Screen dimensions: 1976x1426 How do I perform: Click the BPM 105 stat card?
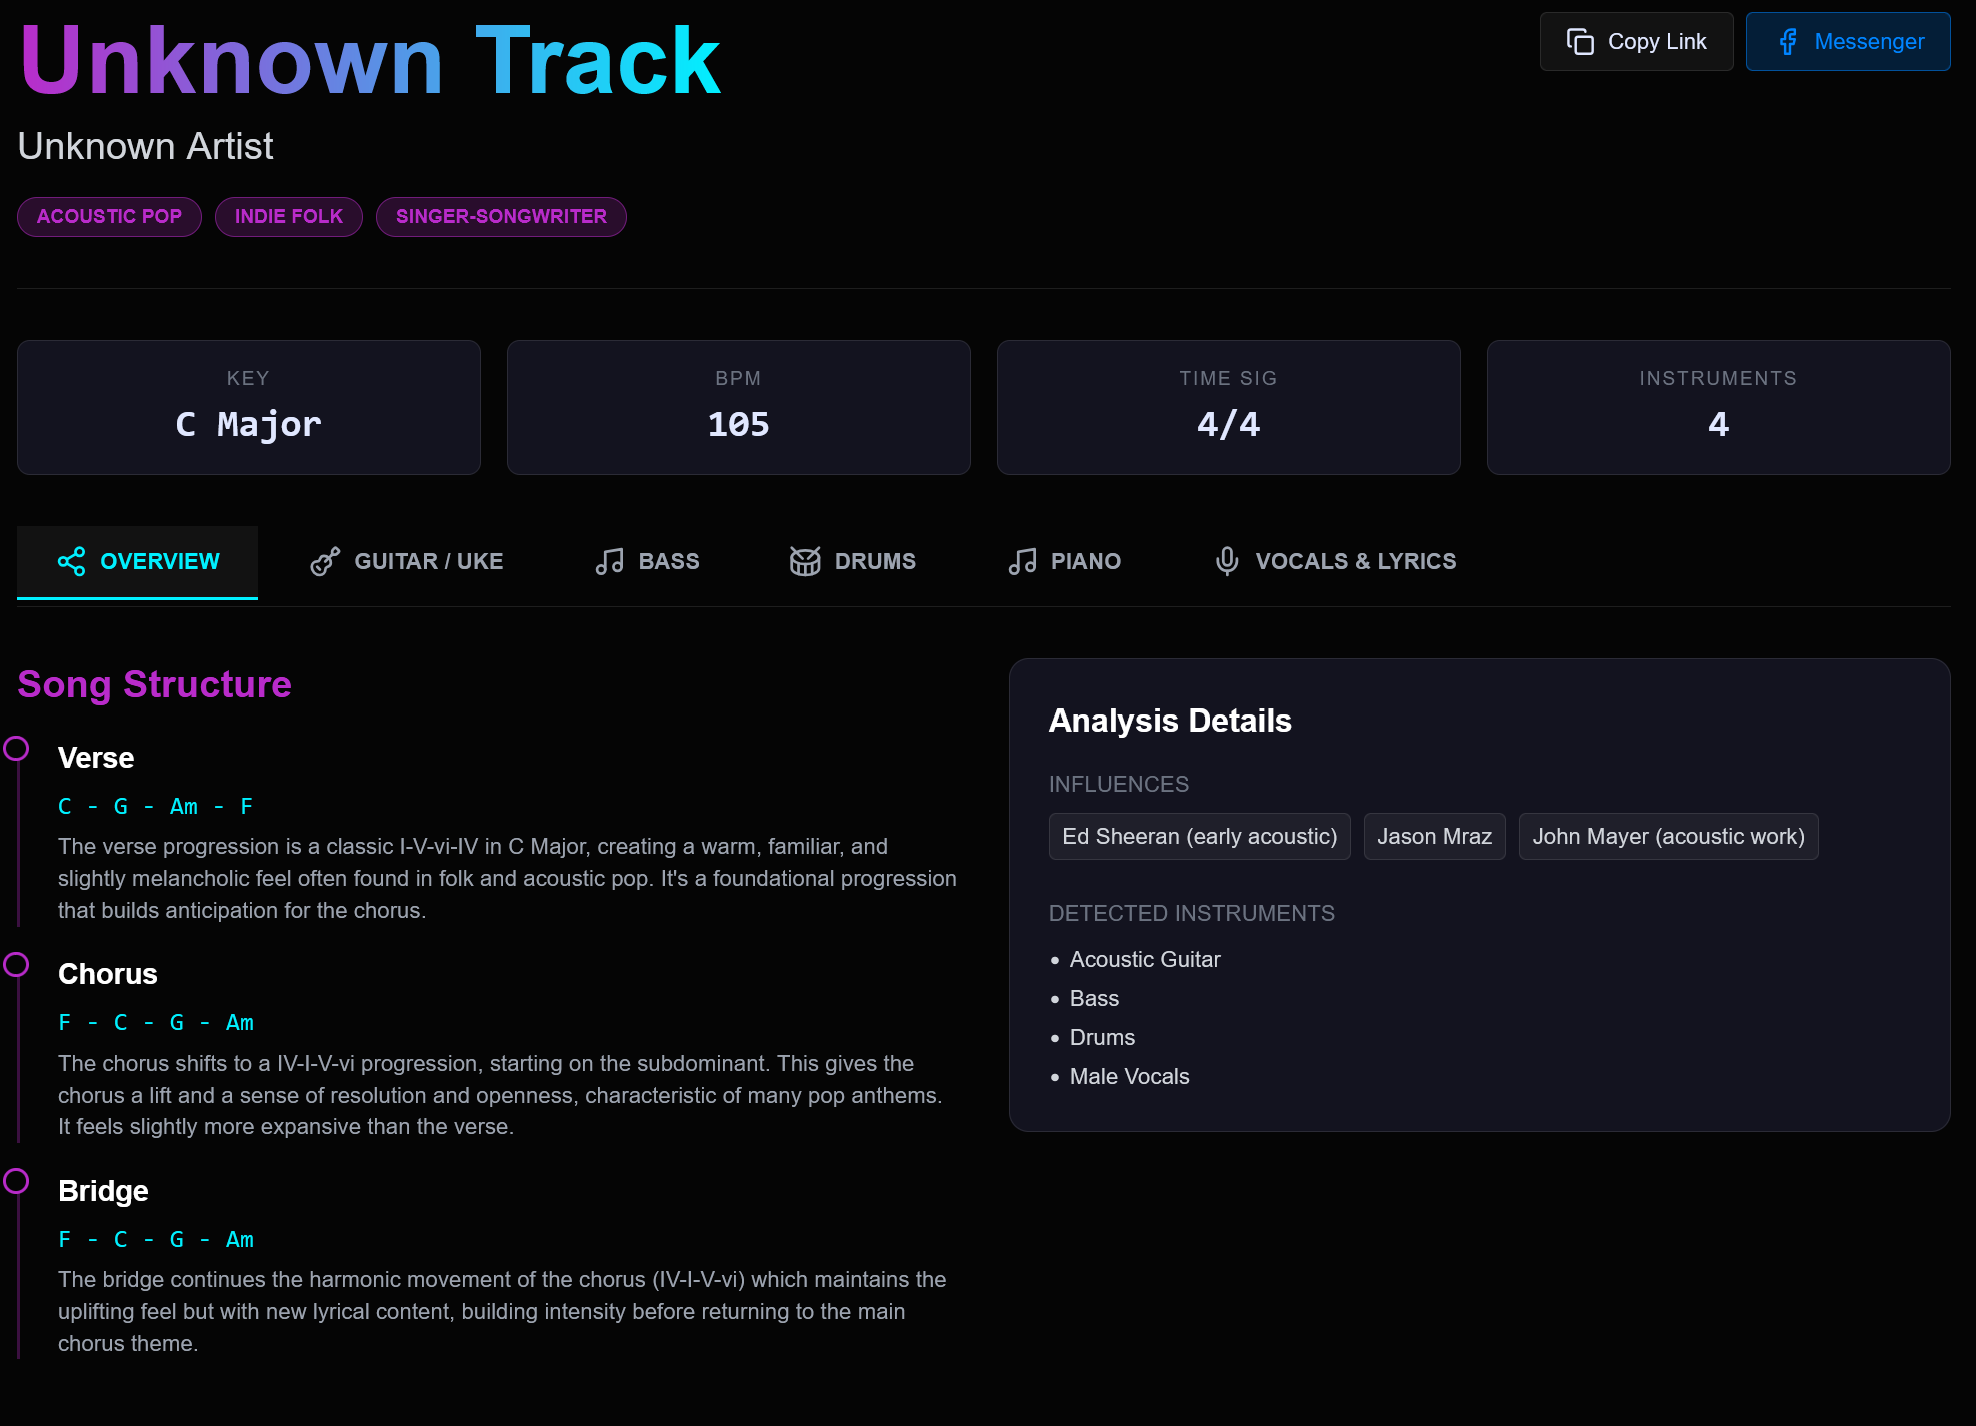738,407
